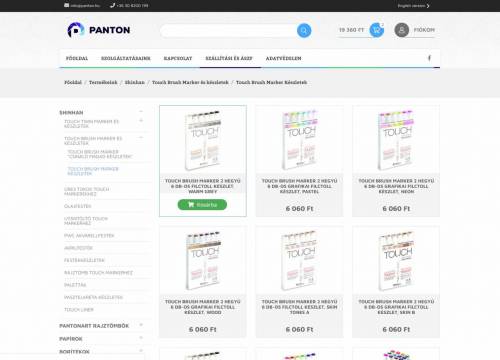
Task: Collapse the Shinhan sidebar category
Action: point(141,111)
